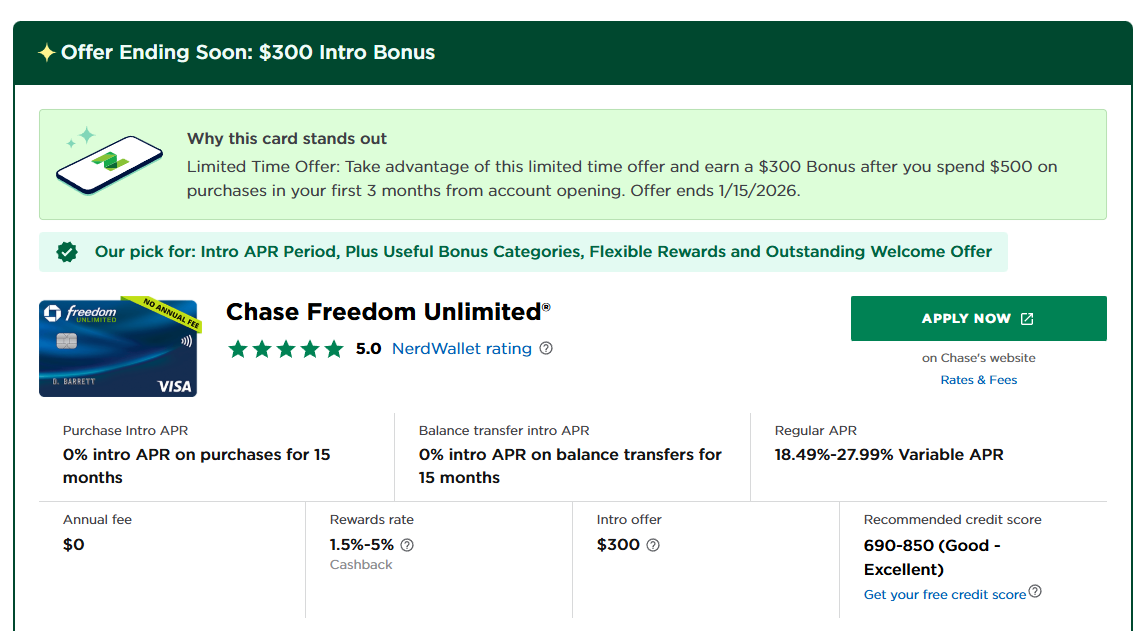1136x631 pixels.
Task: Click the five-star rating icons
Action: (x=285, y=349)
